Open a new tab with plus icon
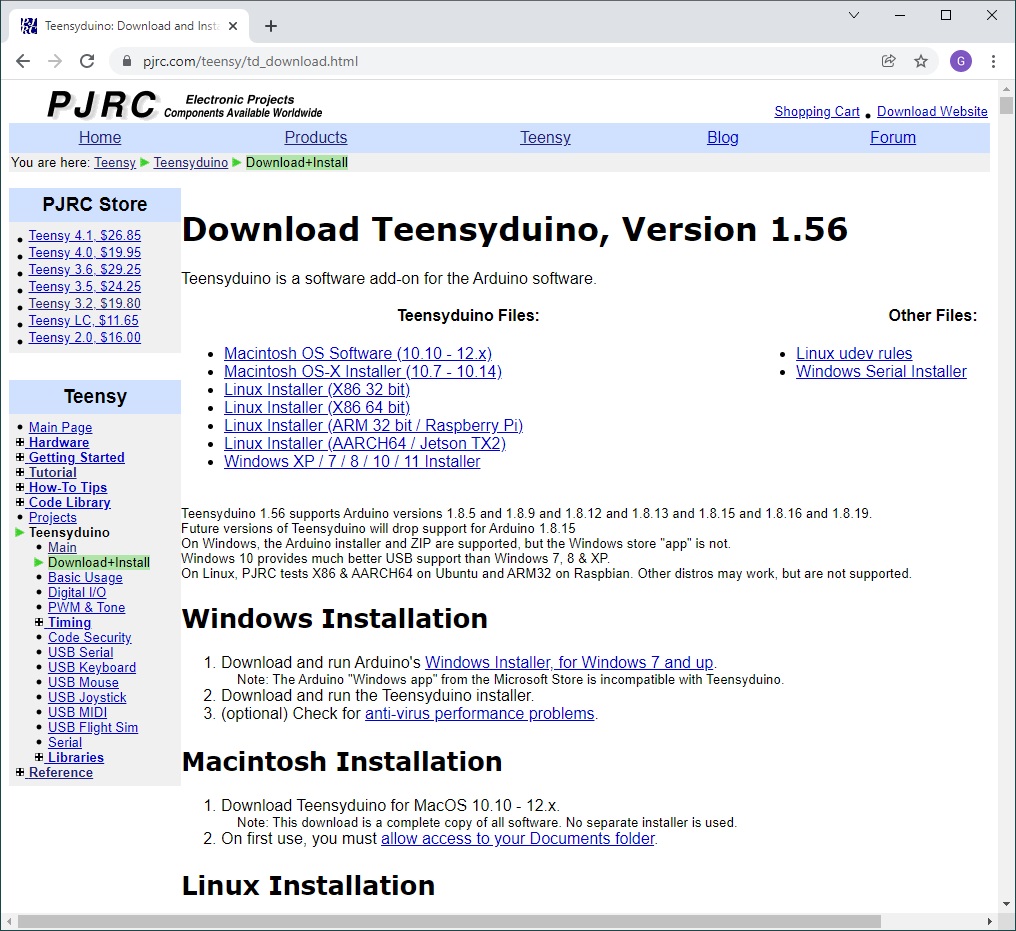1016x931 pixels. [271, 26]
